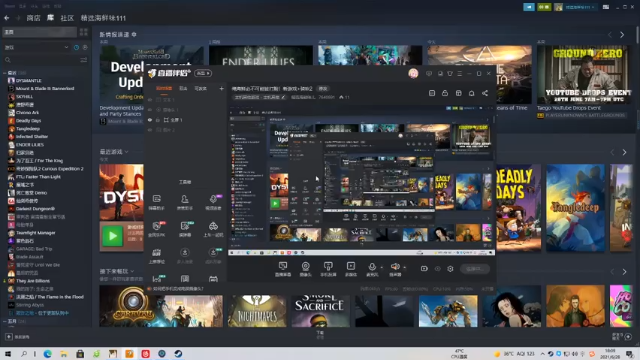The image size is (640, 360).
Task: Open the hamburger menu in the streaming app title bar
Action: tap(460, 73)
